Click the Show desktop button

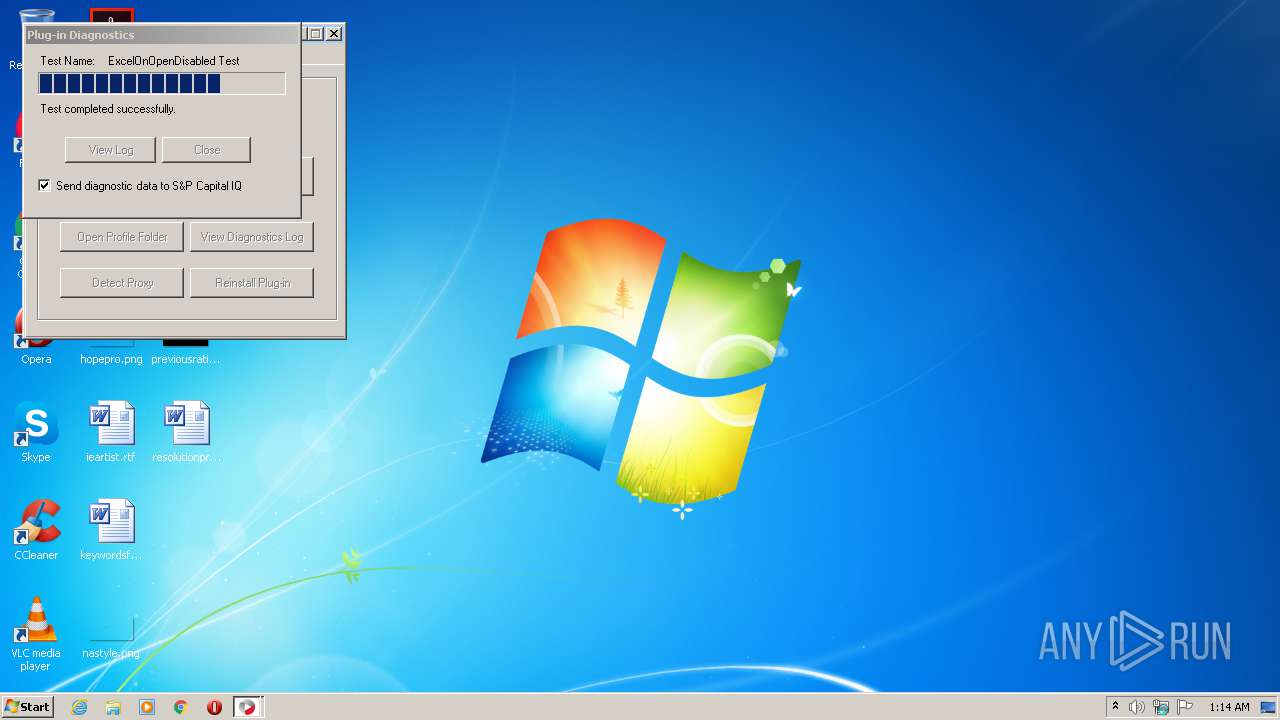[1269, 707]
